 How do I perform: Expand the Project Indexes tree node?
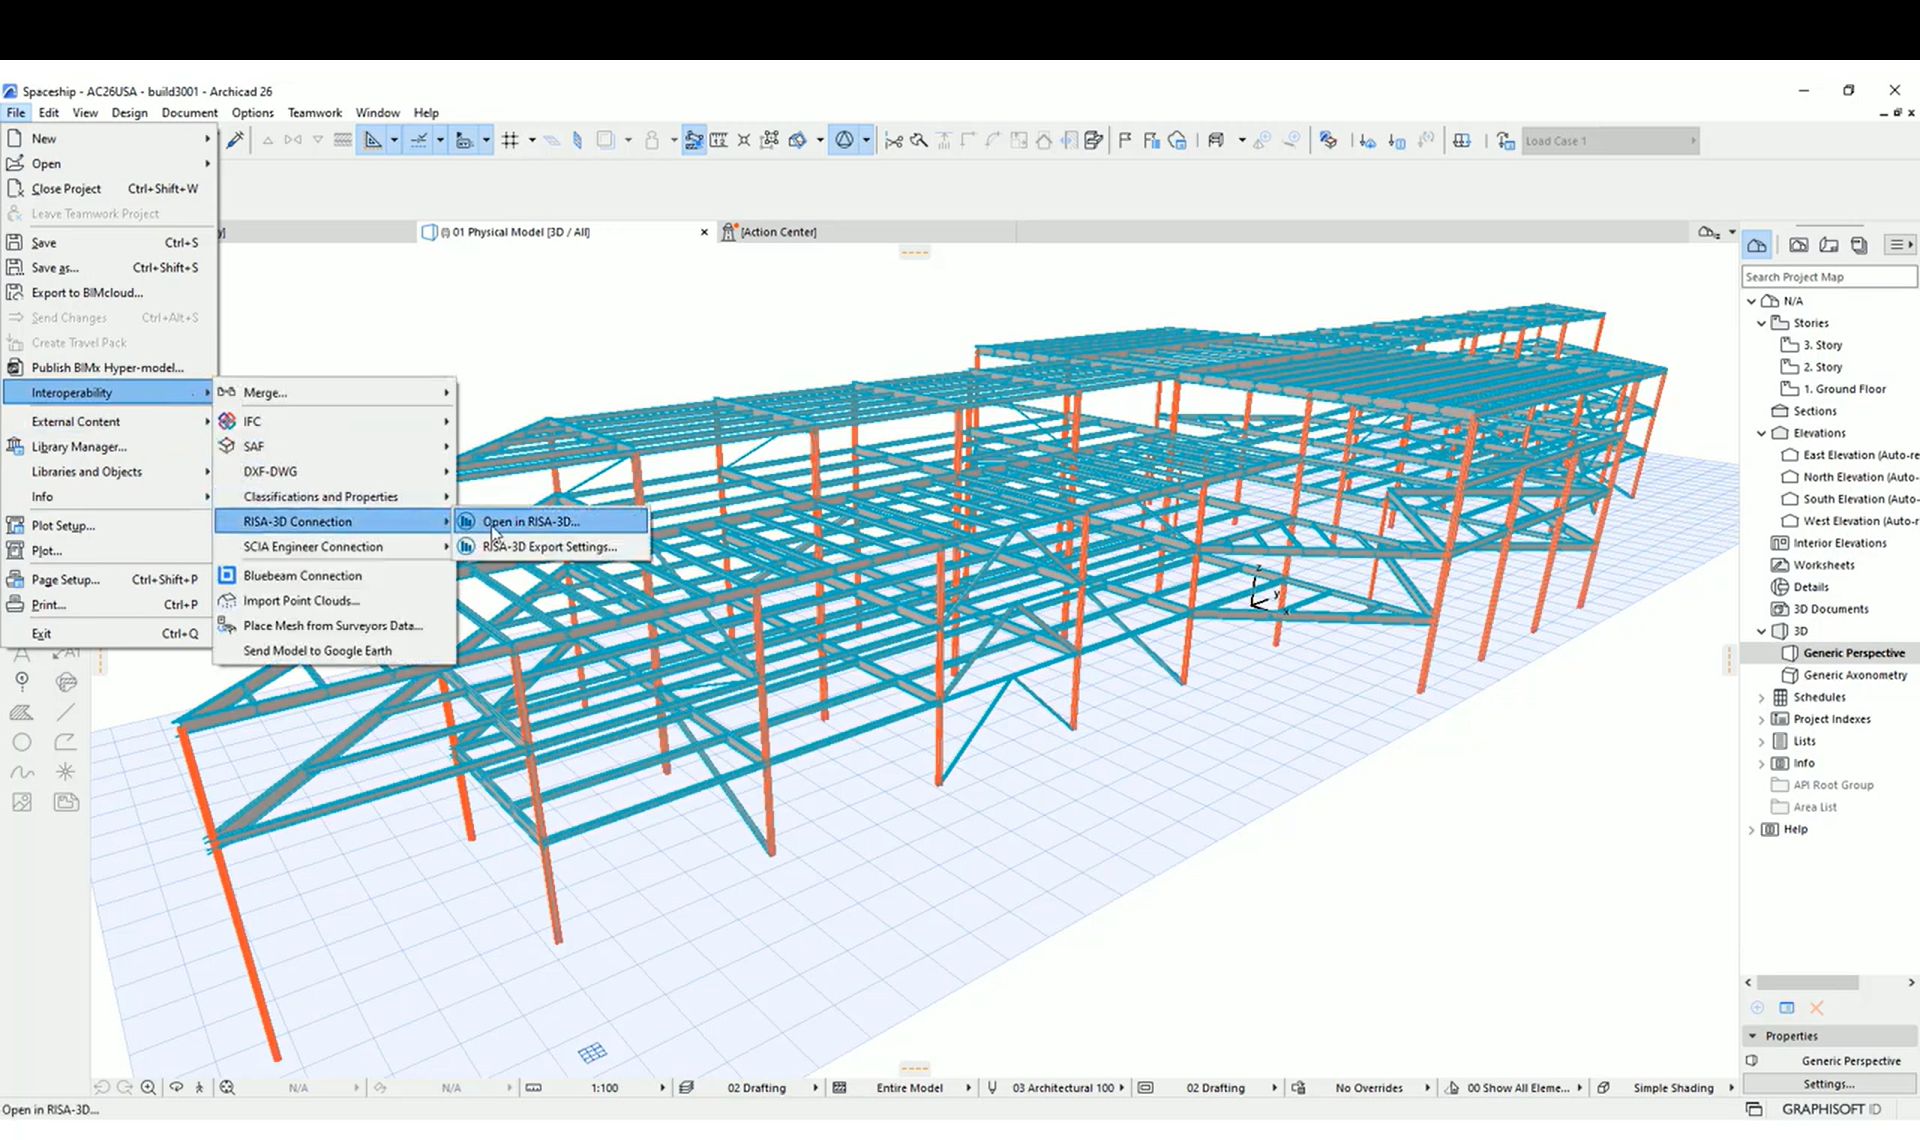[1762, 720]
